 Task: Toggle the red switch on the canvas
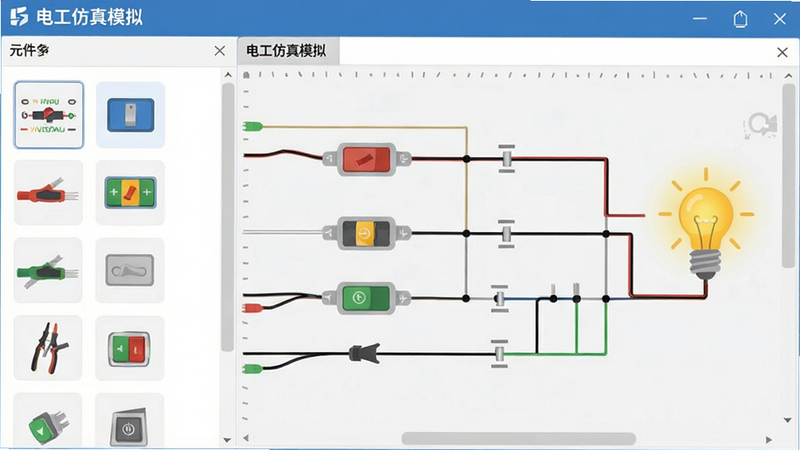[x=366, y=159]
